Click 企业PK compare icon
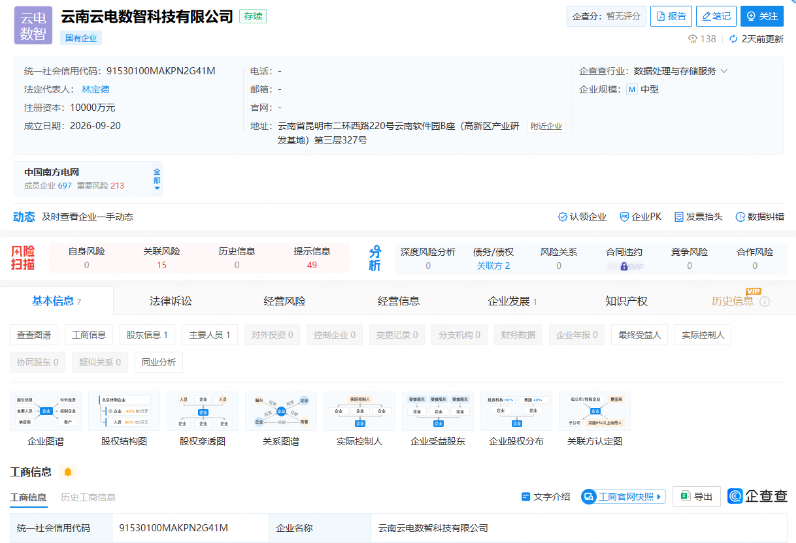Image resolution: width=796 pixels, height=543 pixels. 624,217
